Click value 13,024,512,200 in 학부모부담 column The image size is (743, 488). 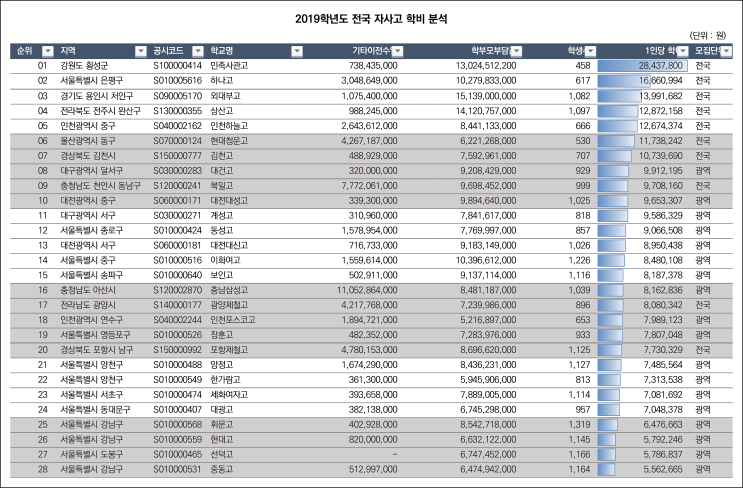pyautogui.click(x=486, y=66)
